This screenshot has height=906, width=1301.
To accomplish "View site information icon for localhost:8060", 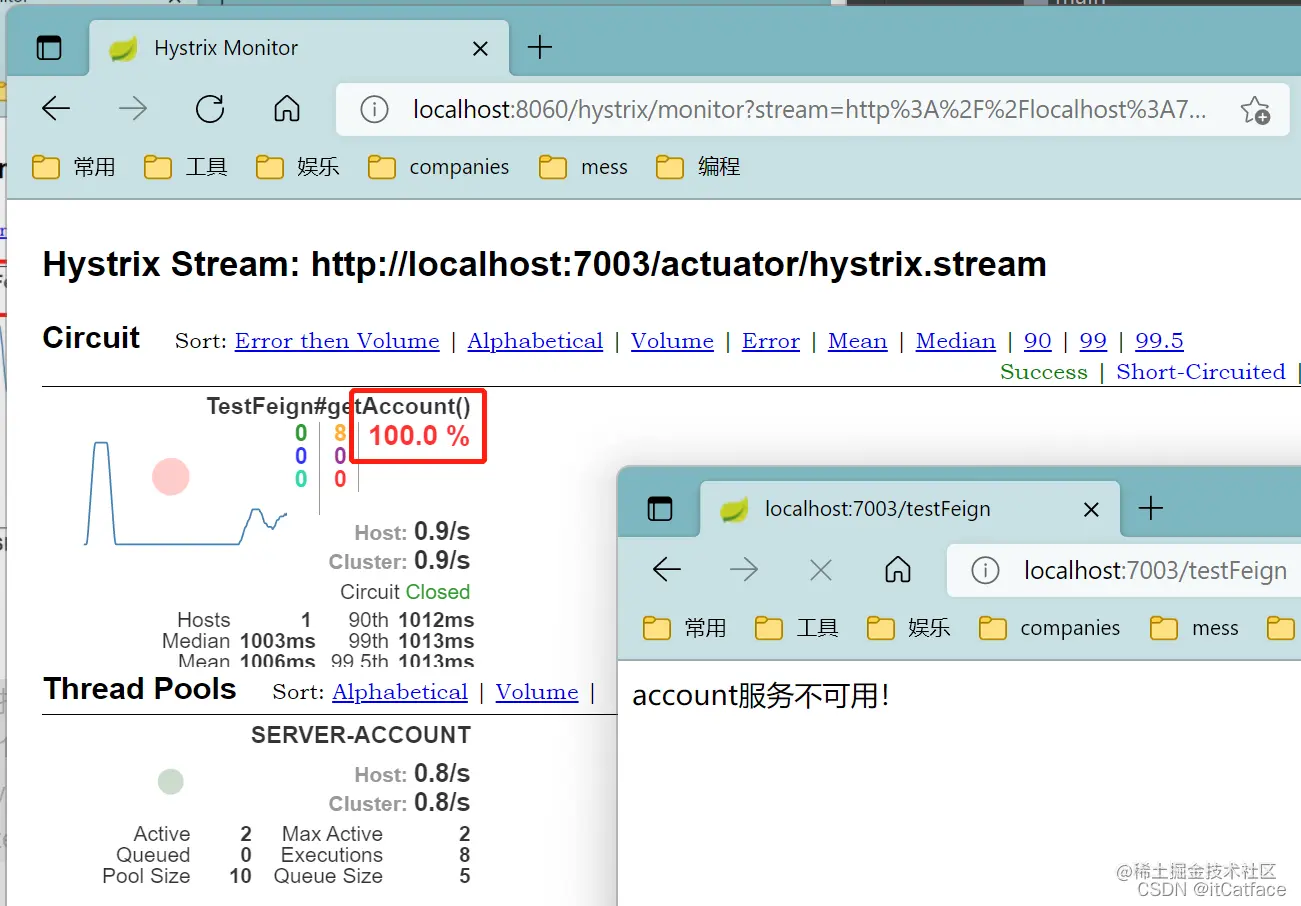I will click(374, 110).
